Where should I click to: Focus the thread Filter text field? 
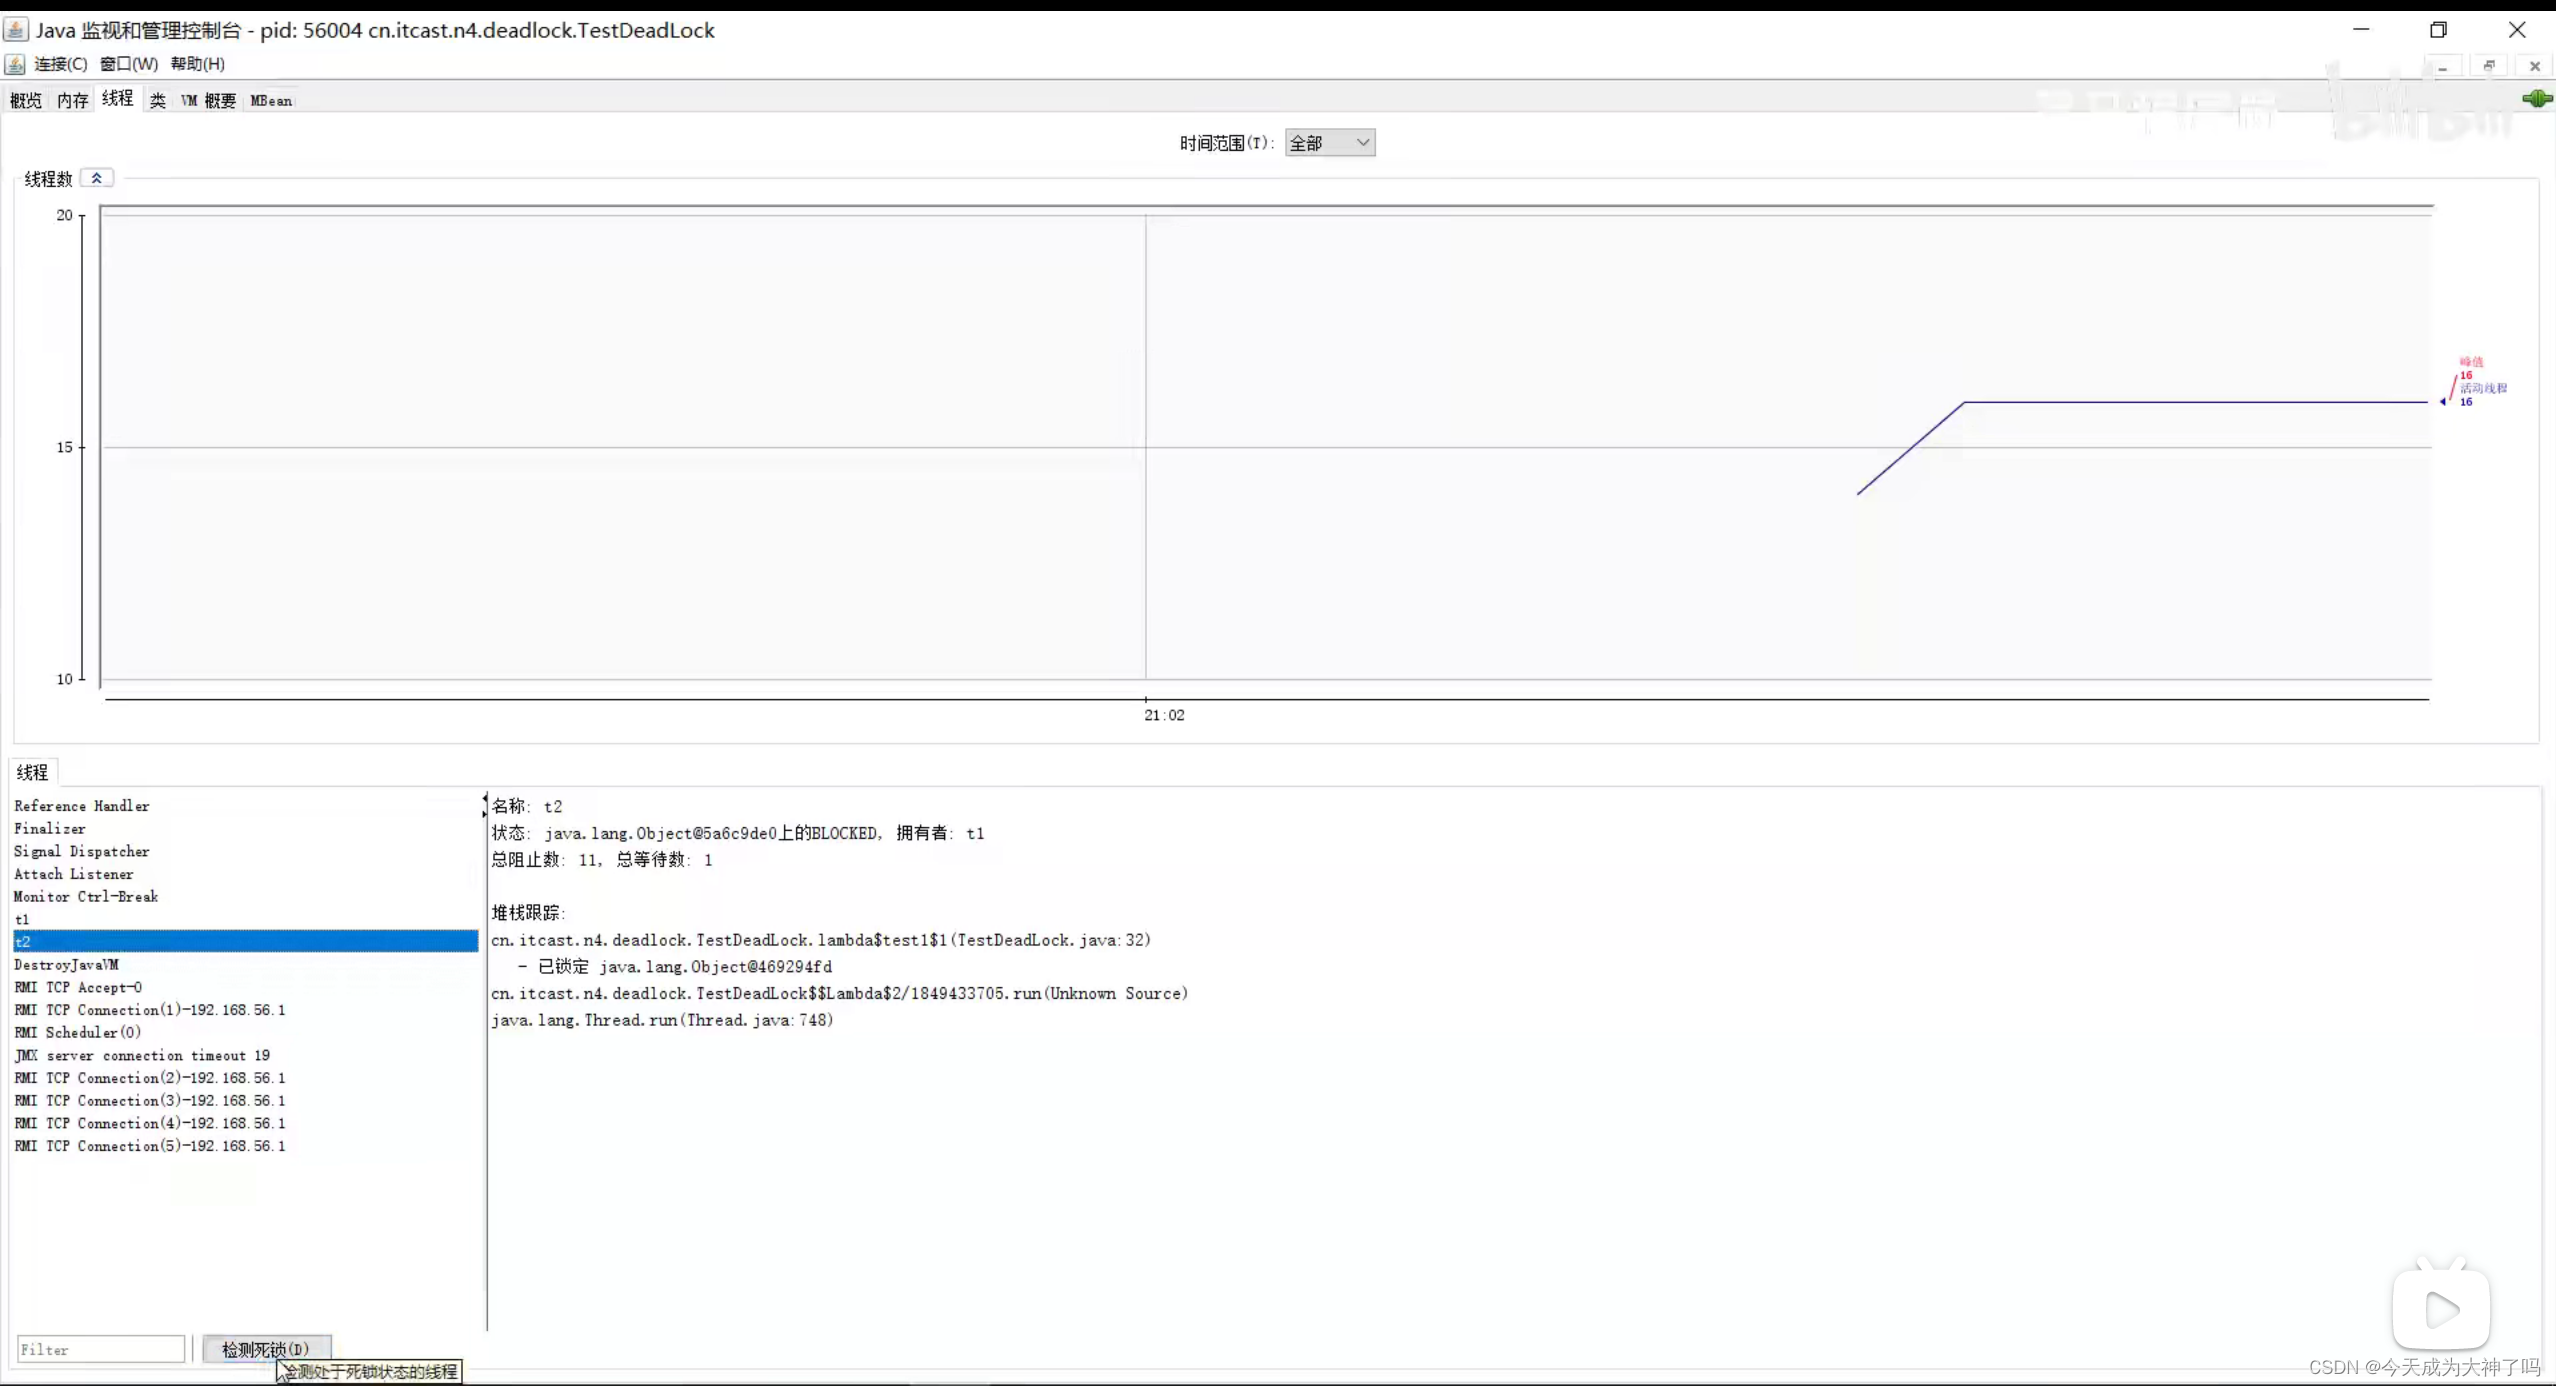(x=100, y=1349)
